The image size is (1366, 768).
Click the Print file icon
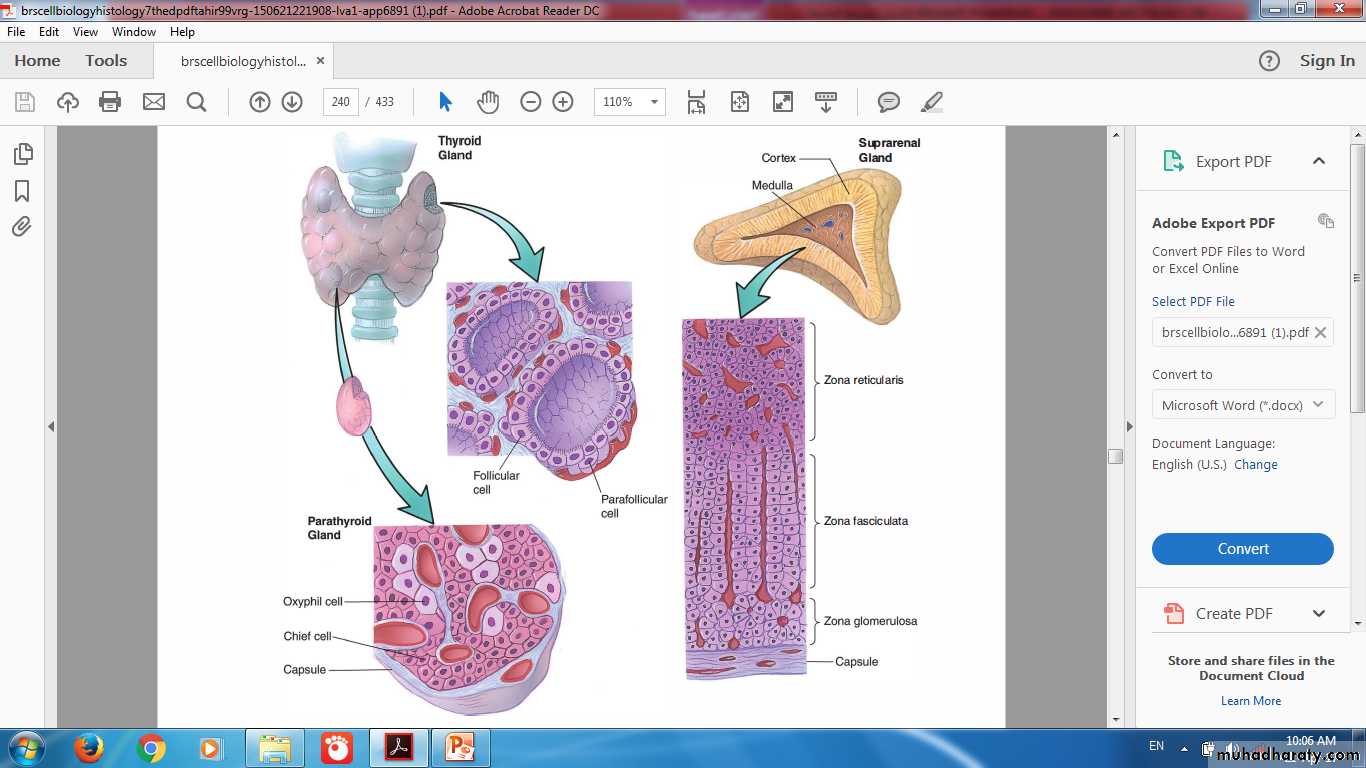coord(110,102)
